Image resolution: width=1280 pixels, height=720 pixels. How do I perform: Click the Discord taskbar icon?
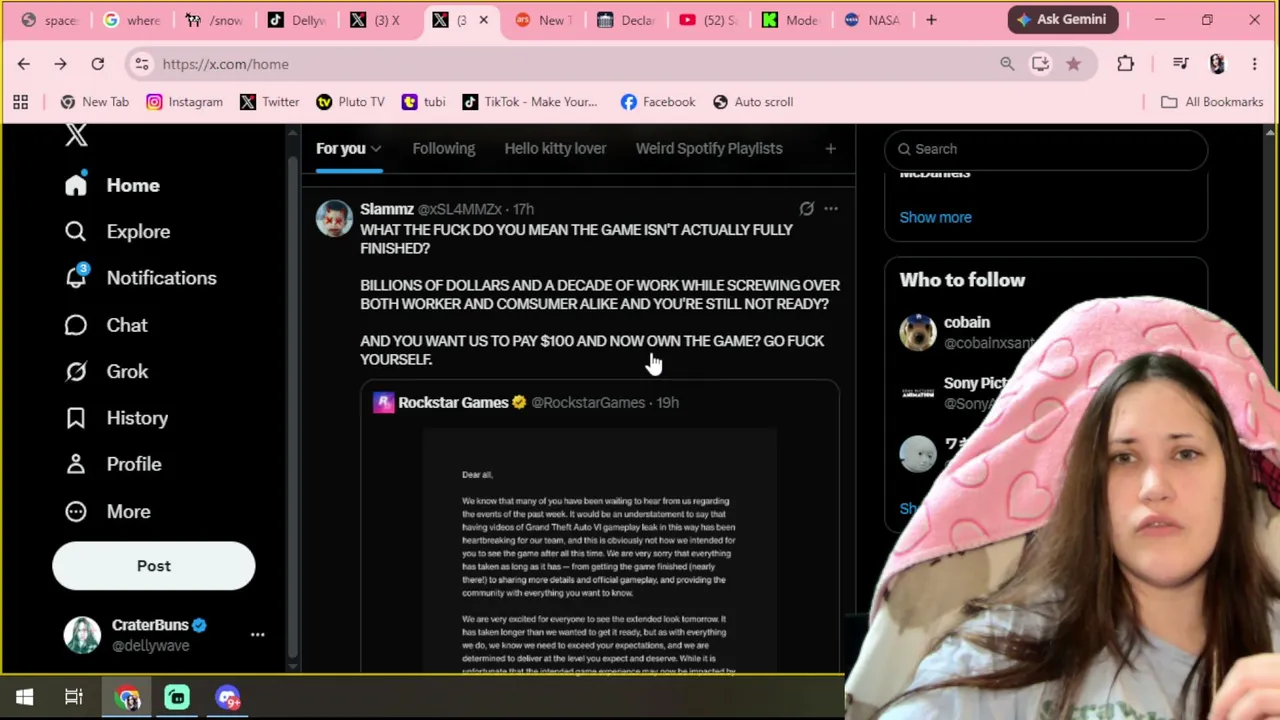click(227, 698)
